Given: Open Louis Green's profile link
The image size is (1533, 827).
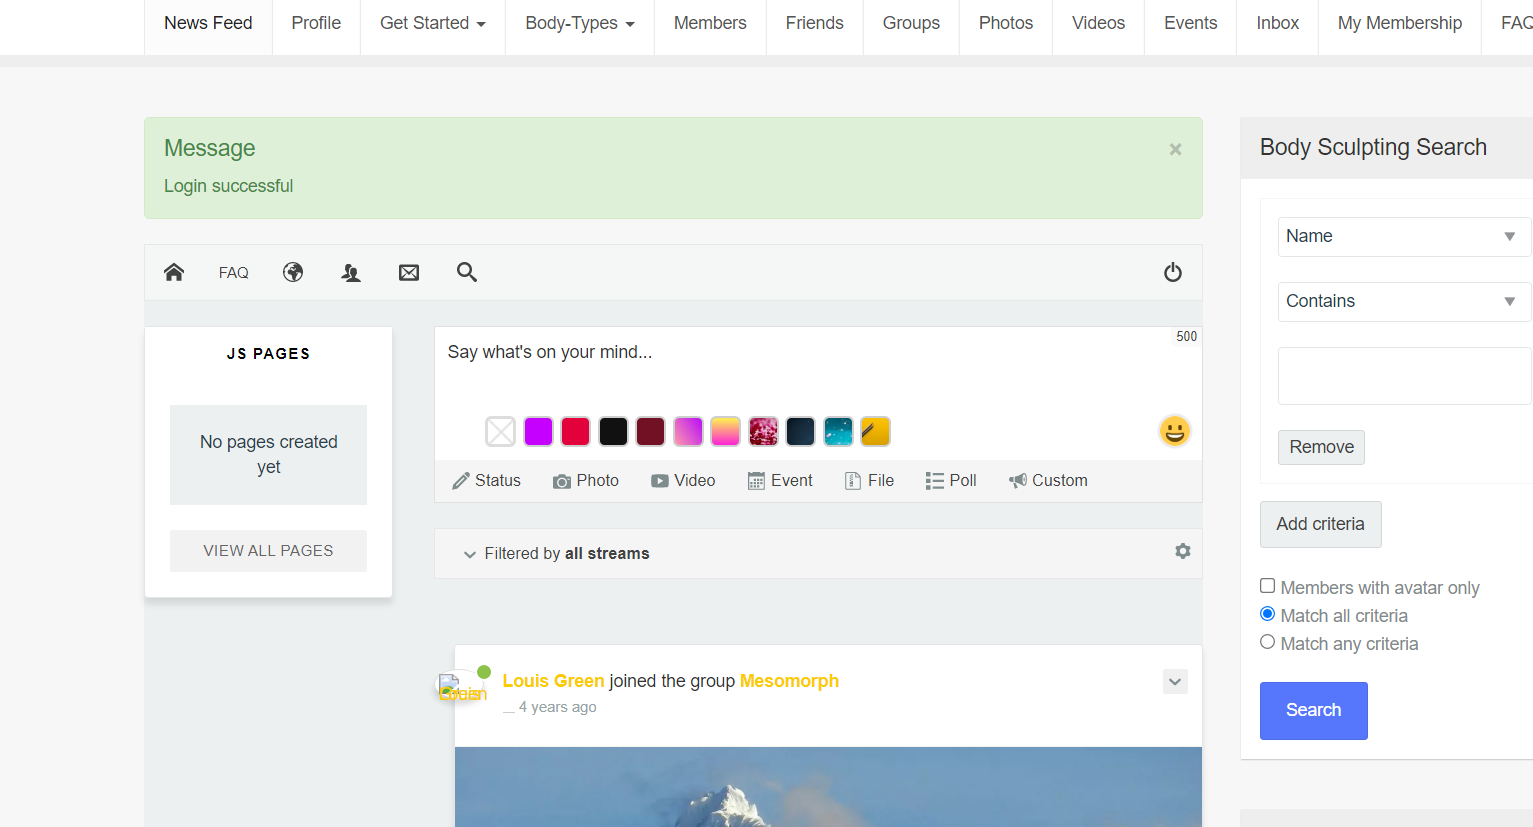Looking at the screenshot, I should pyautogui.click(x=553, y=681).
